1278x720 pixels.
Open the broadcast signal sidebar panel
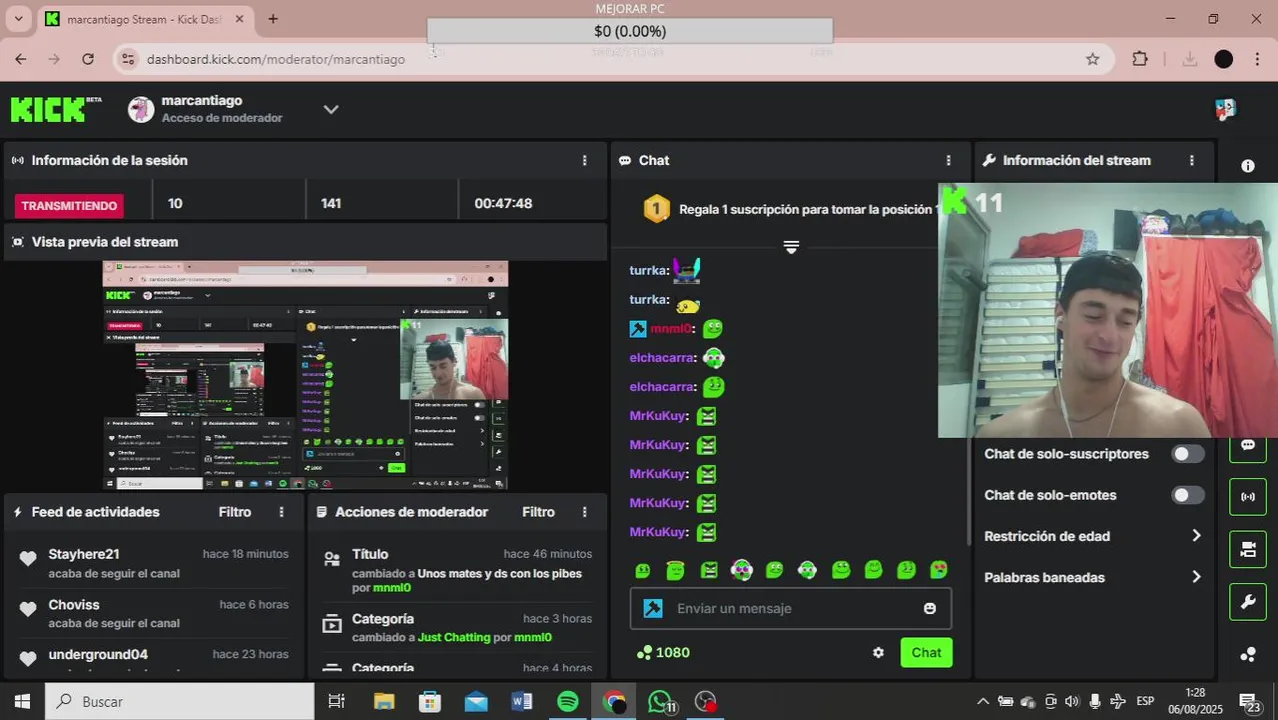pyautogui.click(x=1248, y=496)
